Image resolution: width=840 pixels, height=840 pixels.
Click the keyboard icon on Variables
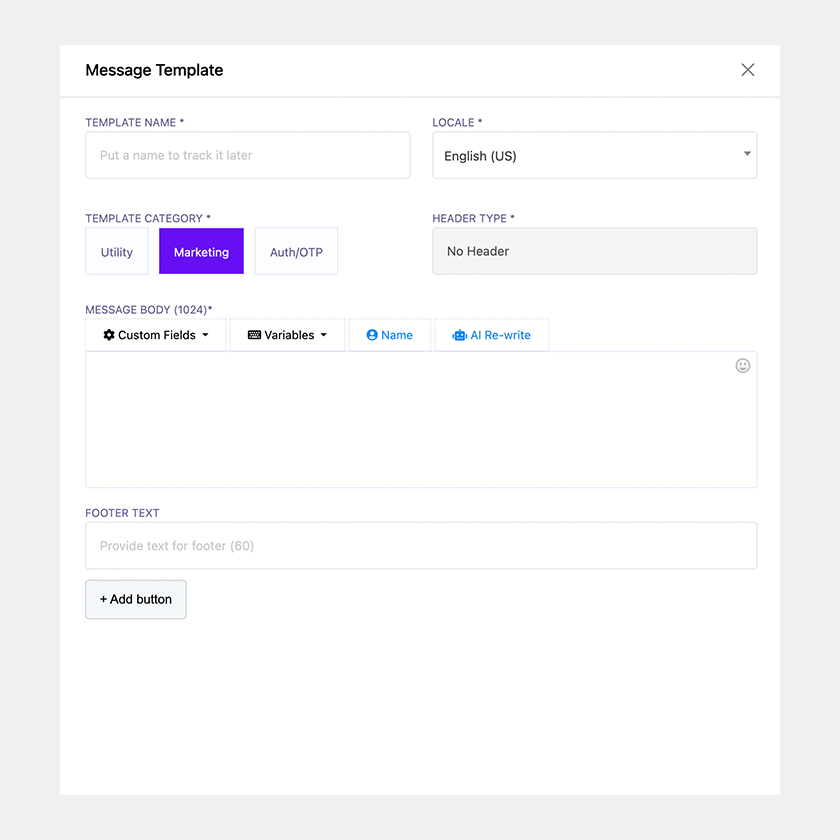point(254,335)
